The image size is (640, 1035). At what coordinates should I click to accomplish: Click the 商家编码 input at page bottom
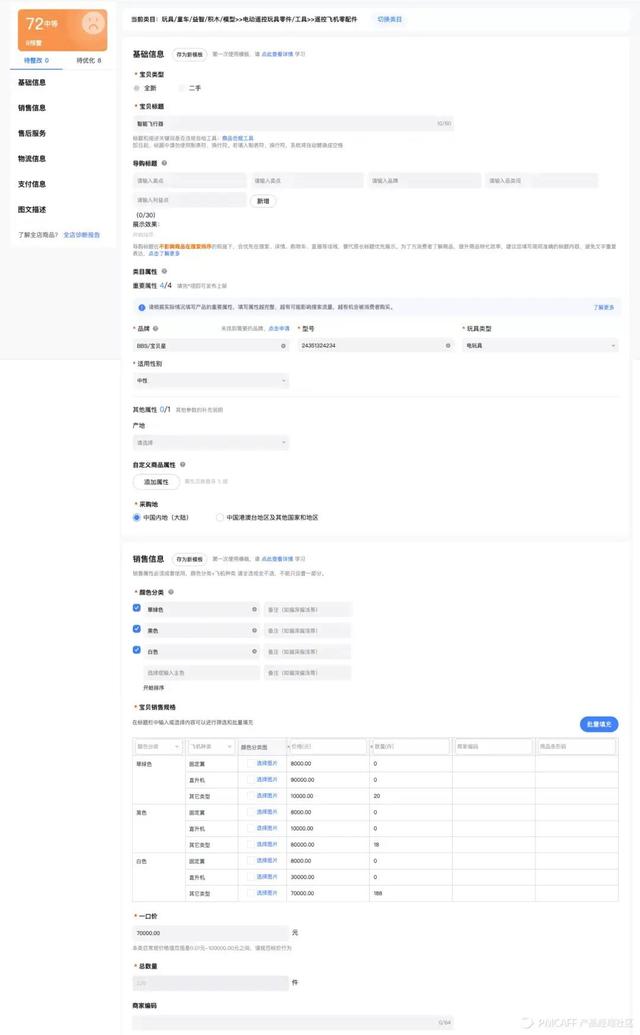point(293,1022)
